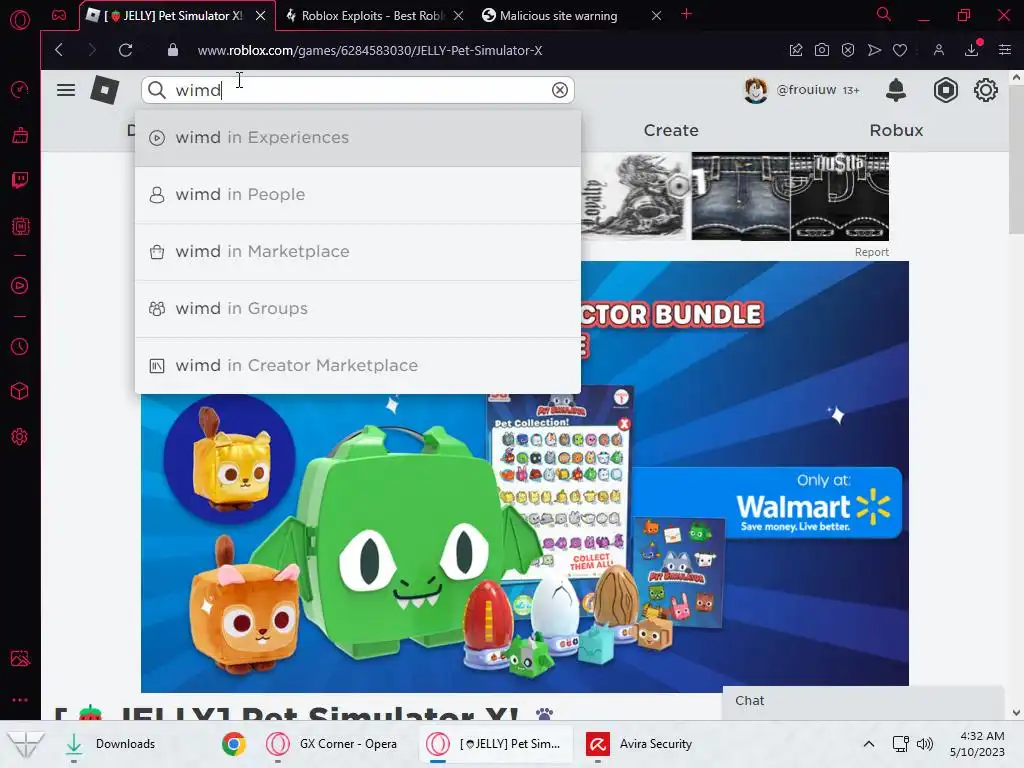Open the Opera account profile icon
Viewport: 1024px width, 768px height.
(x=938, y=50)
